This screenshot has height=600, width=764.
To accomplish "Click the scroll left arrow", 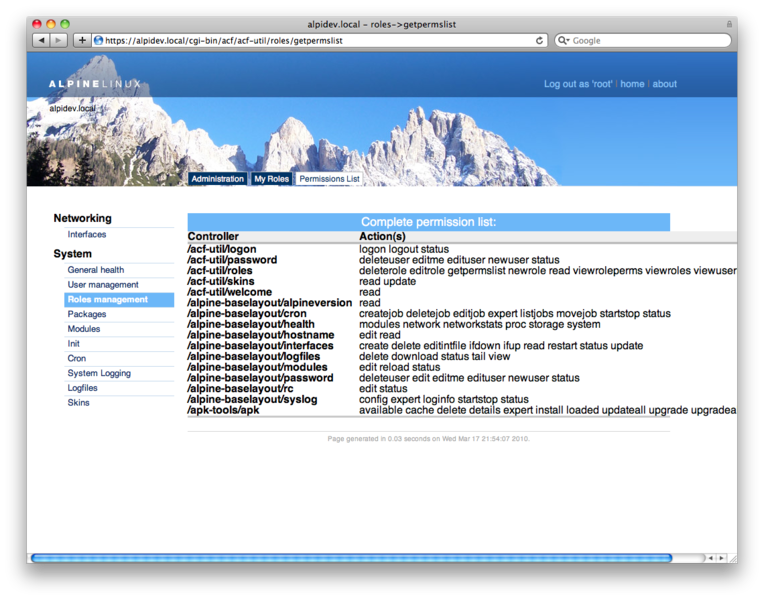I will (x=711, y=558).
